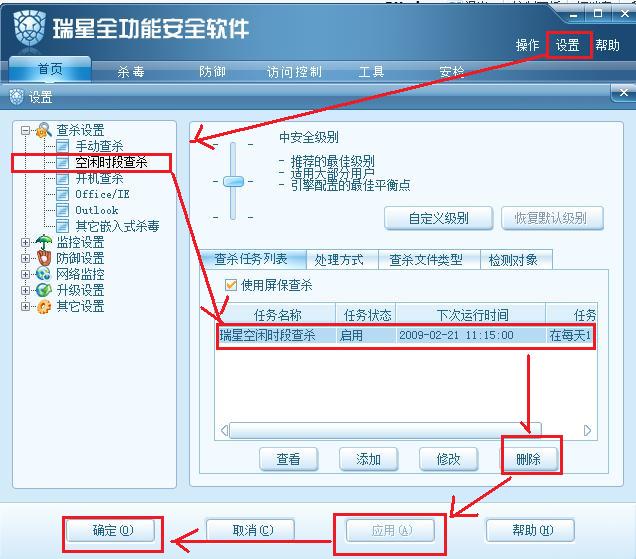Expand the 其它设置 tree node
The image size is (636, 559).
26,306
